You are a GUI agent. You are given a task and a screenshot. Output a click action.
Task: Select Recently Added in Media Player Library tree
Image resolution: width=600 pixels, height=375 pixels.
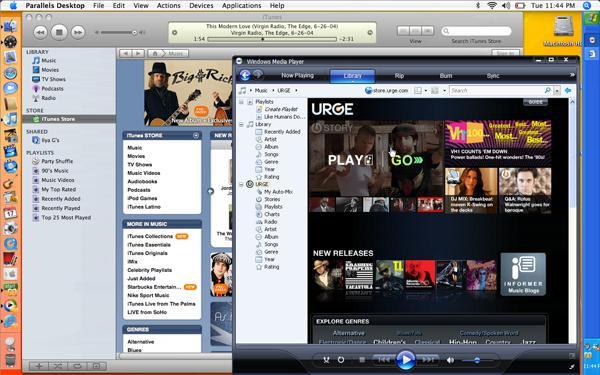[x=282, y=132]
